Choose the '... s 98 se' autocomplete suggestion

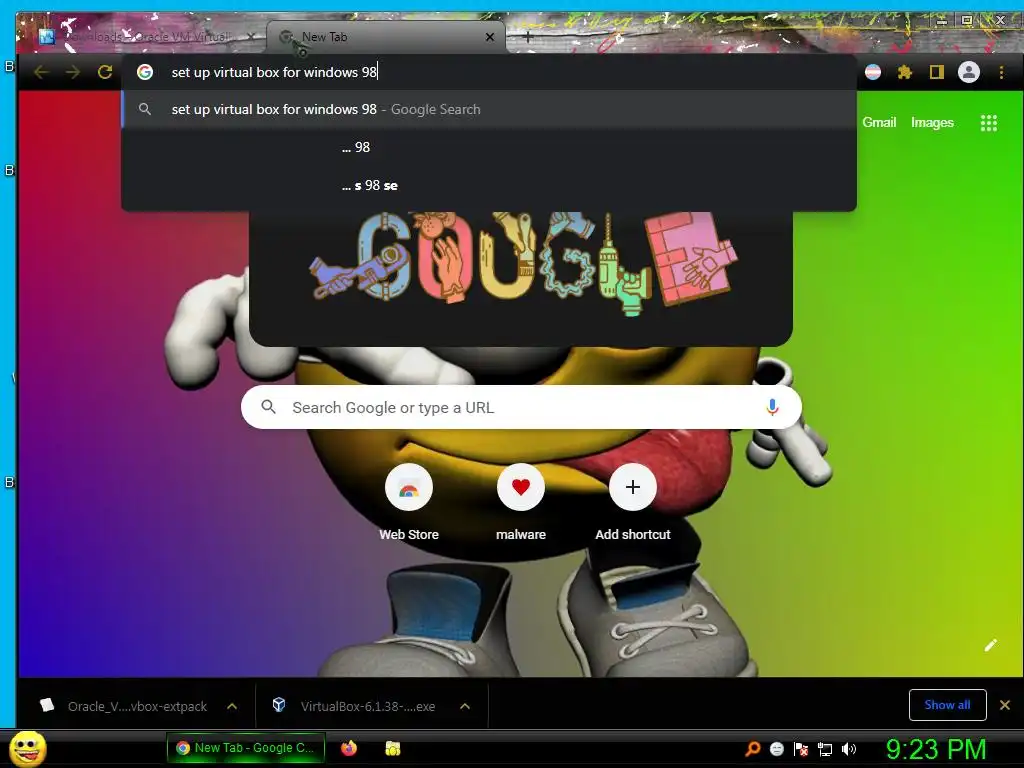click(488, 185)
